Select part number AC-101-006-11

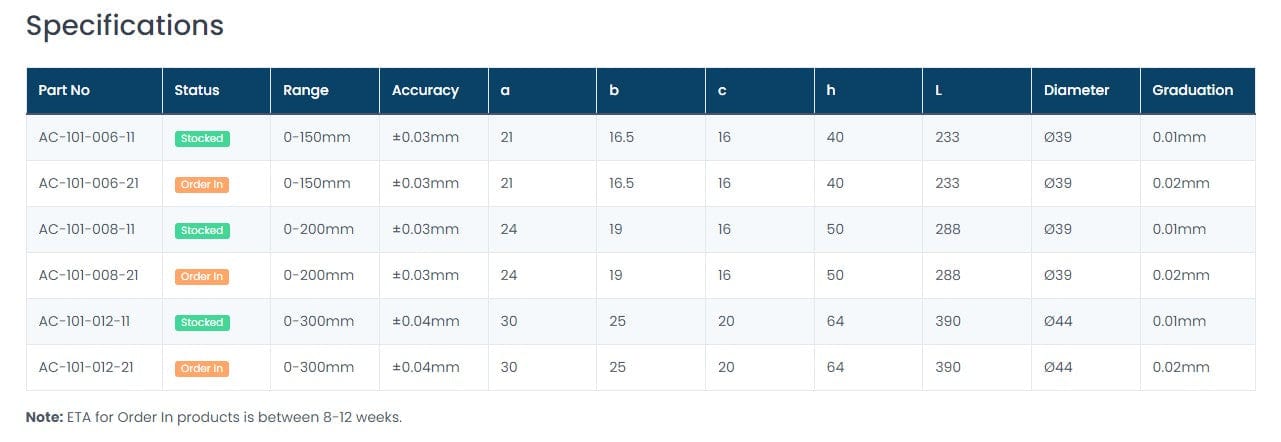click(86, 137)
